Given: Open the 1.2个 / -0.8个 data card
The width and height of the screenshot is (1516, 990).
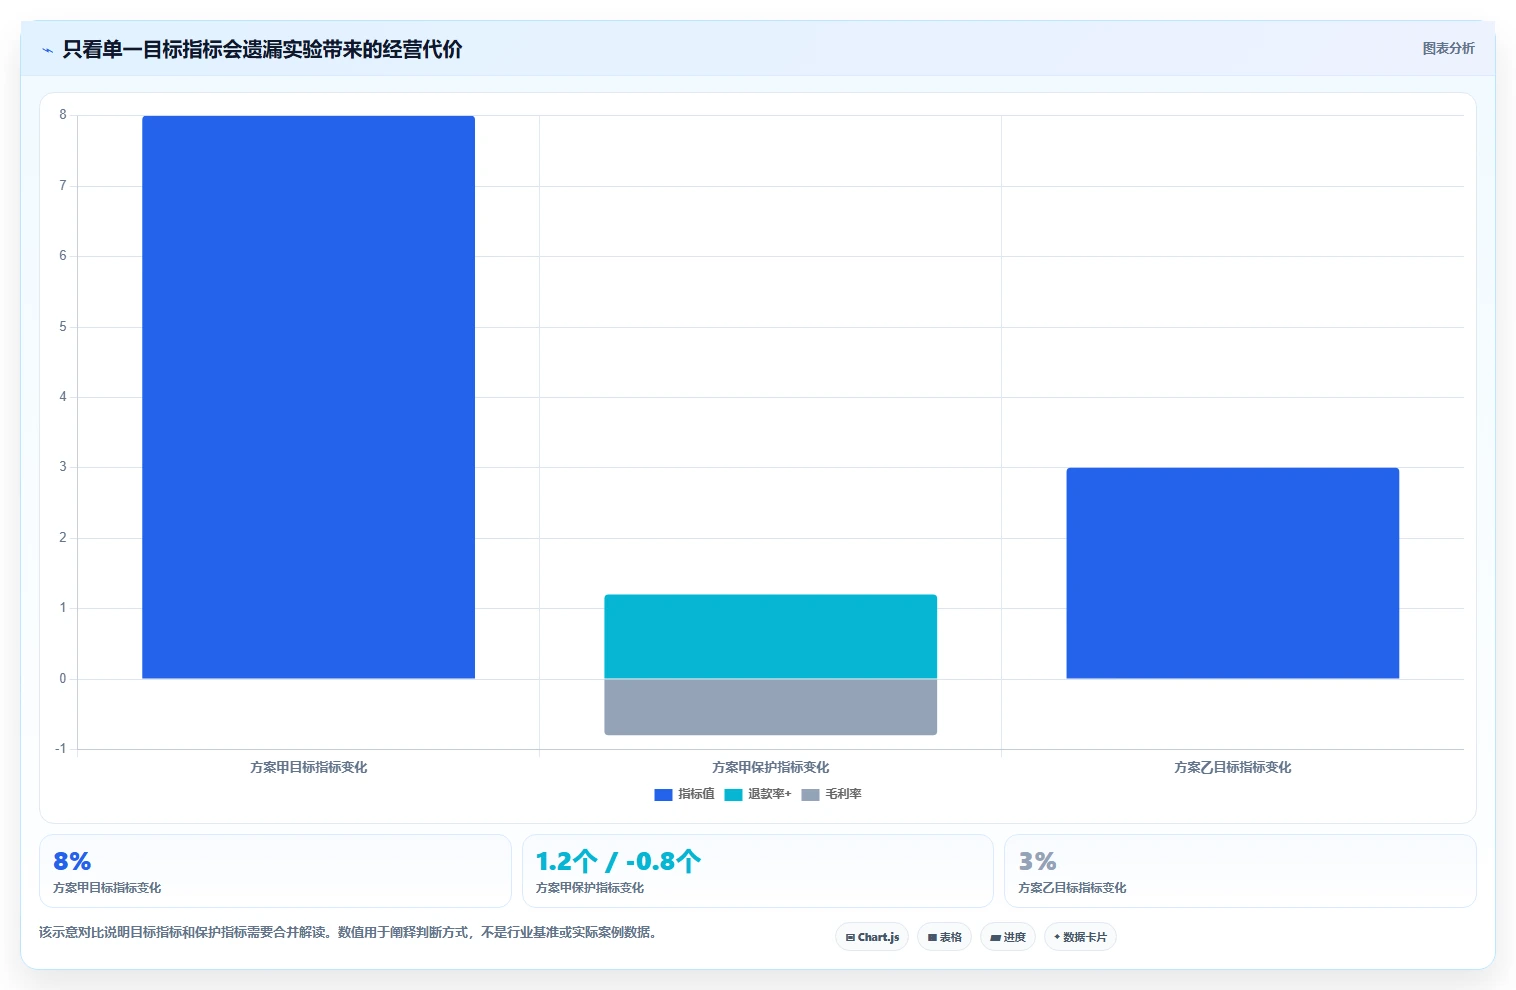Looking at the screenshot, I should click(x=757, y=871).
